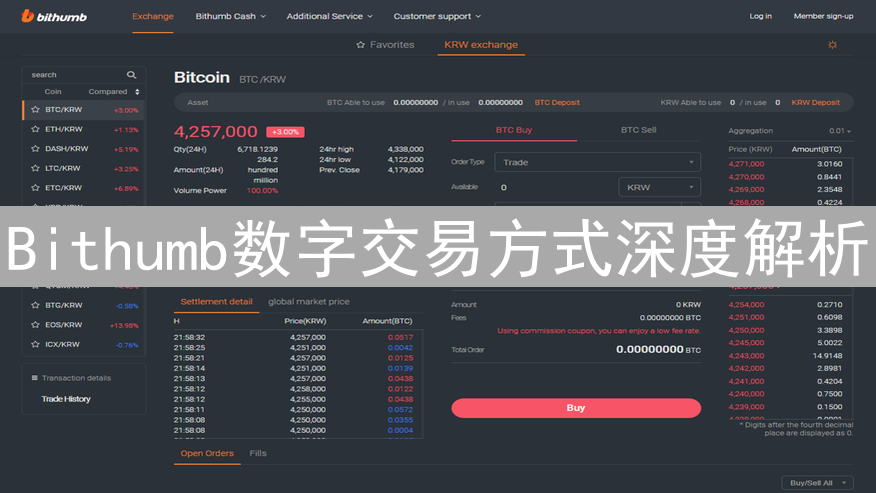The image size is (876, 493).
Task: Toggle favorite star for BTC/KRW
Action: pos(35,110)
